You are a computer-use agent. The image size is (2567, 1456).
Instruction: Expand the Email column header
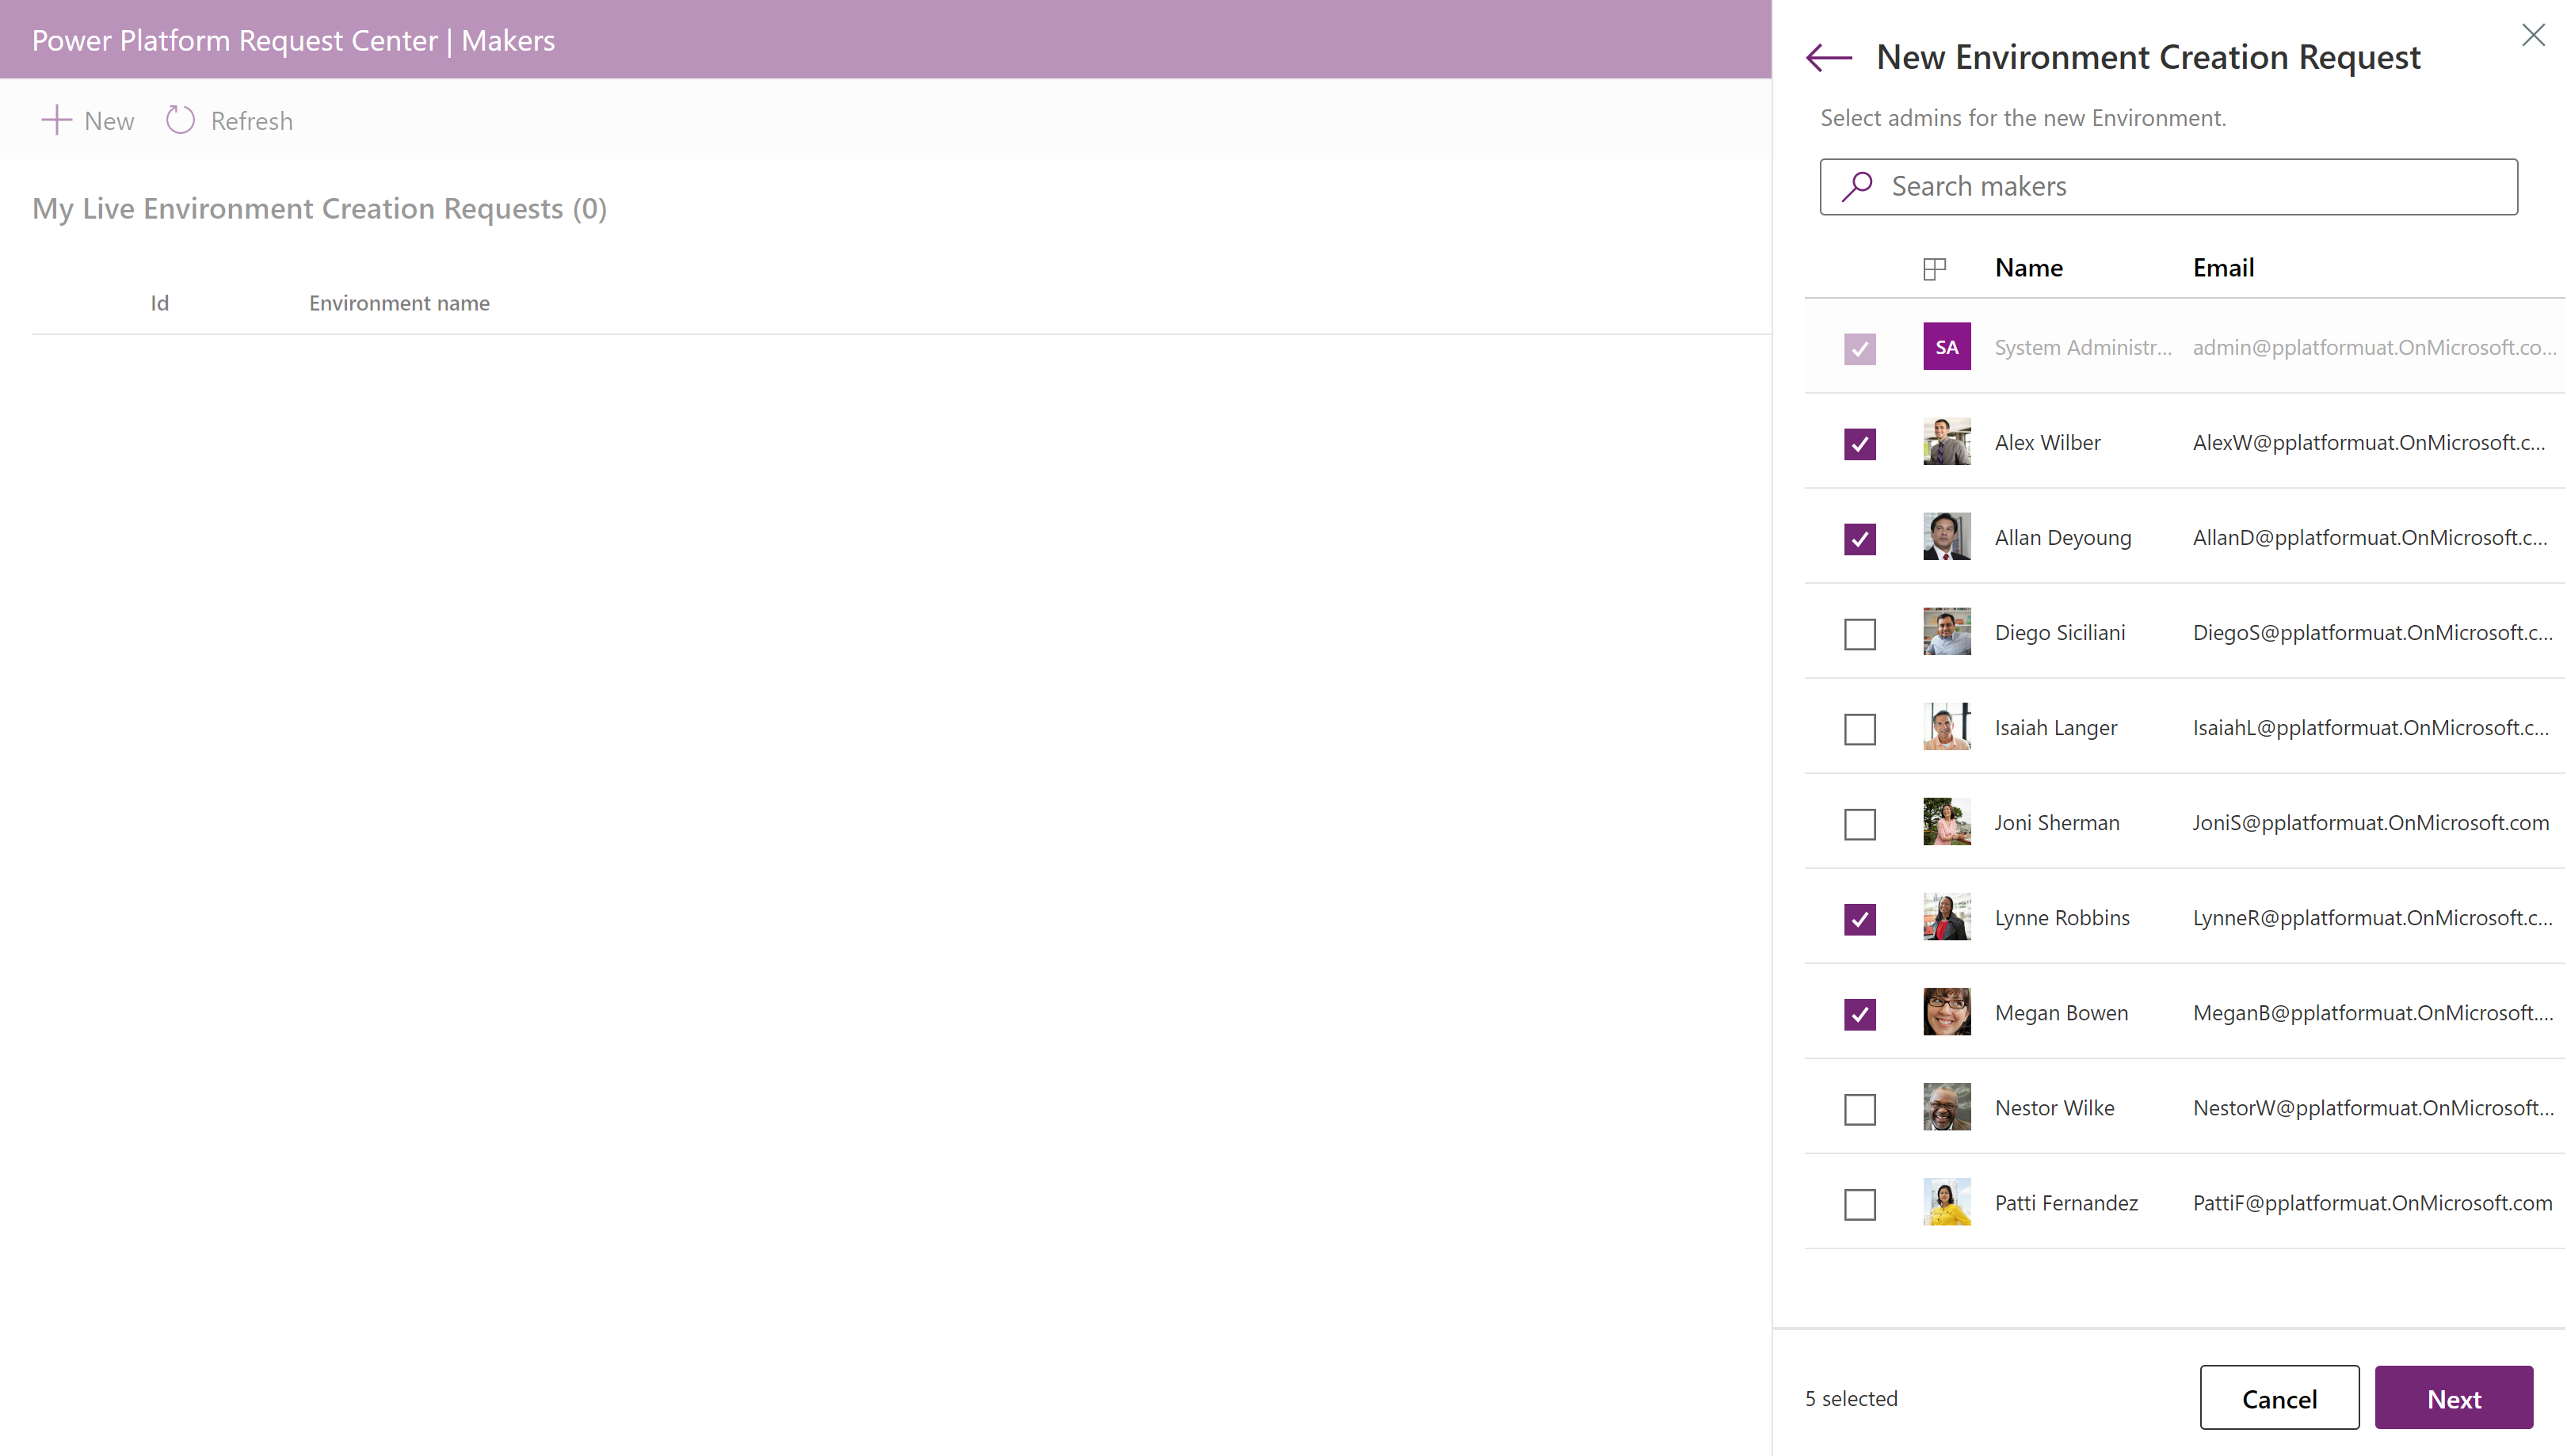click(x=2223, y=266)
